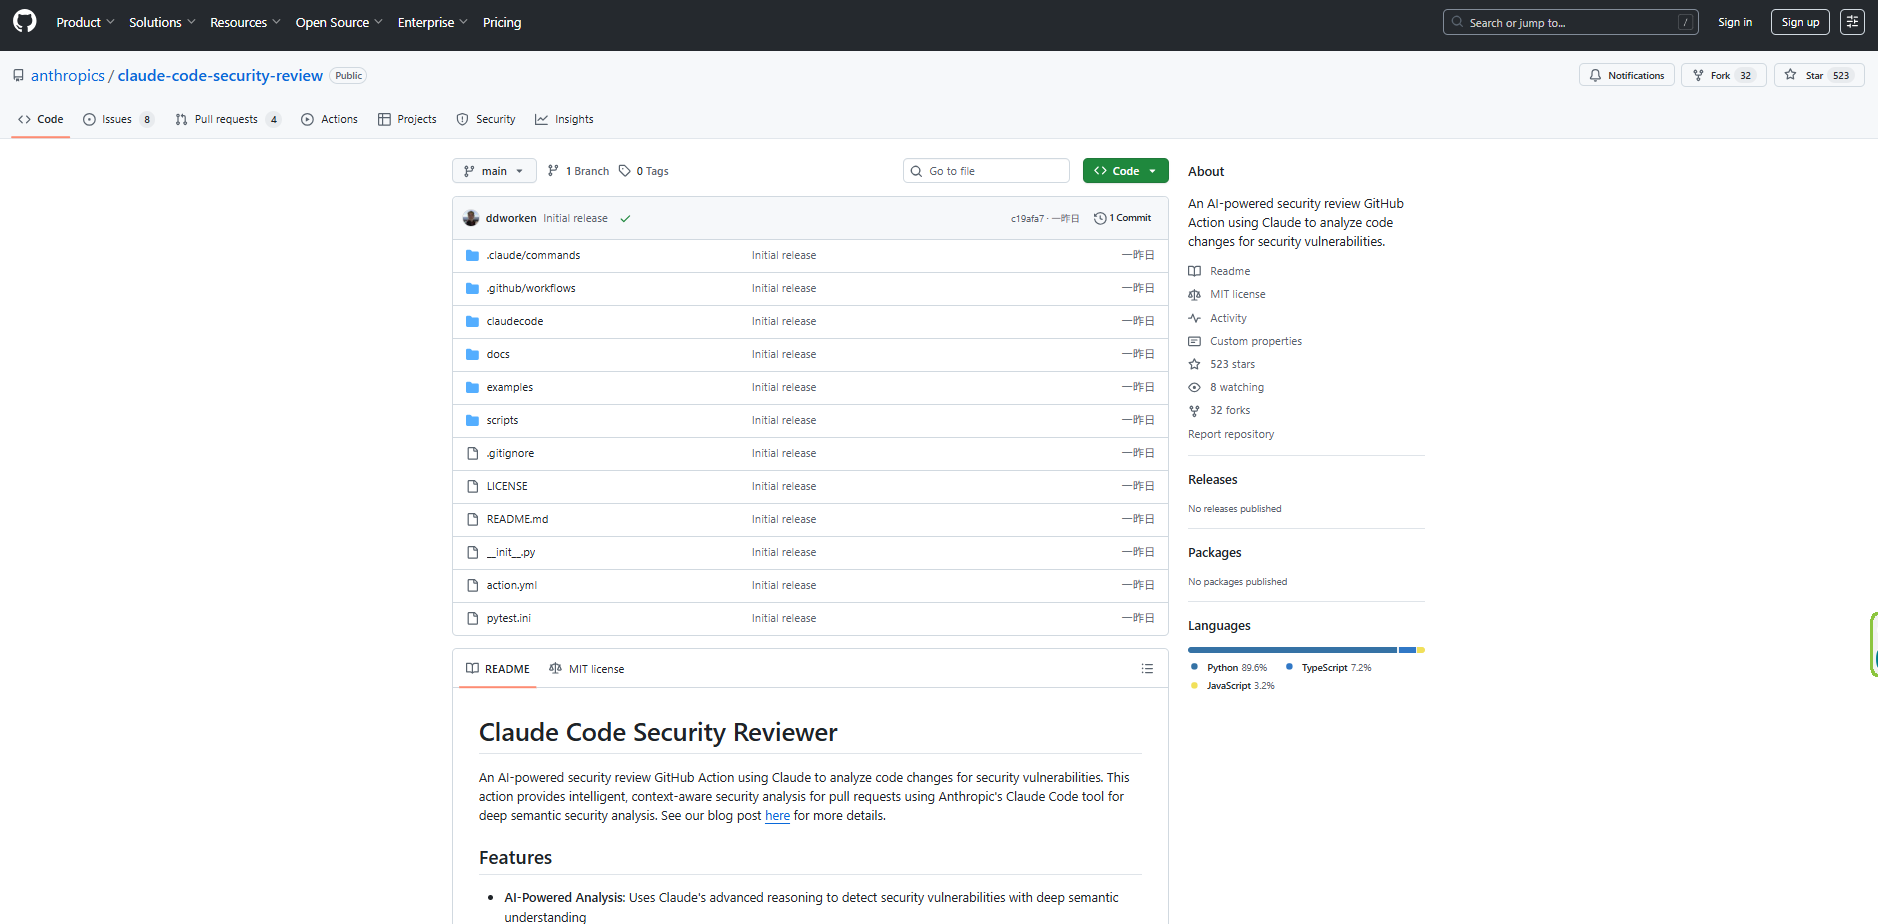Screen dimensions: 1878x924
Task: Click the Sign up button
Action: tap(1799, 21)
